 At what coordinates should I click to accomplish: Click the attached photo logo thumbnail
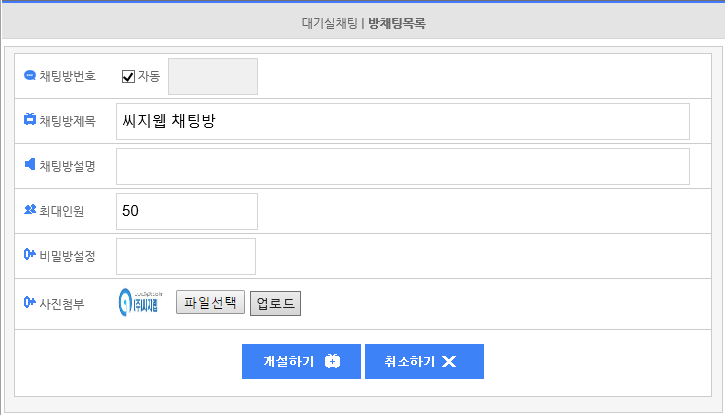coord(141,303)
